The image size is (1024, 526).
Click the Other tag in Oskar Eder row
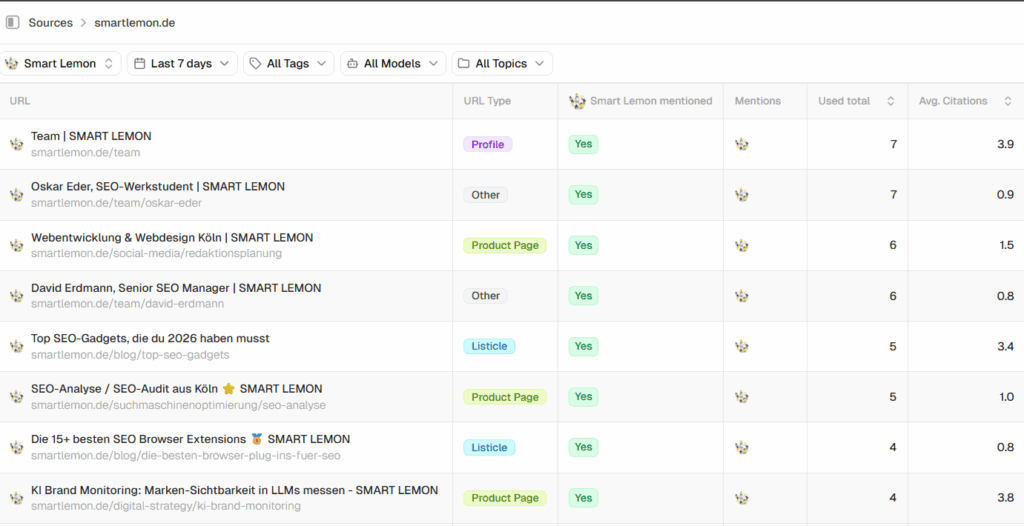[x=485, y=195]
